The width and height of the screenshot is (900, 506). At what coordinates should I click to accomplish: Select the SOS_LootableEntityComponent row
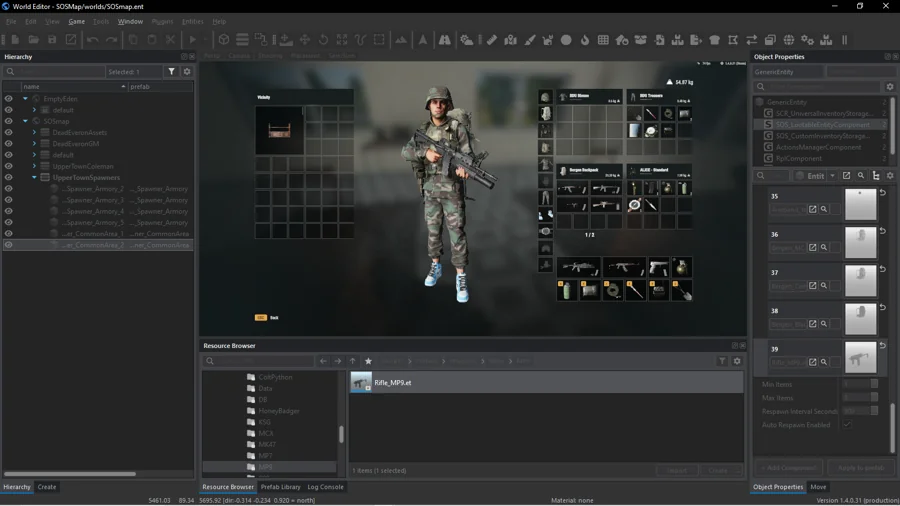[x=822, y=124]
